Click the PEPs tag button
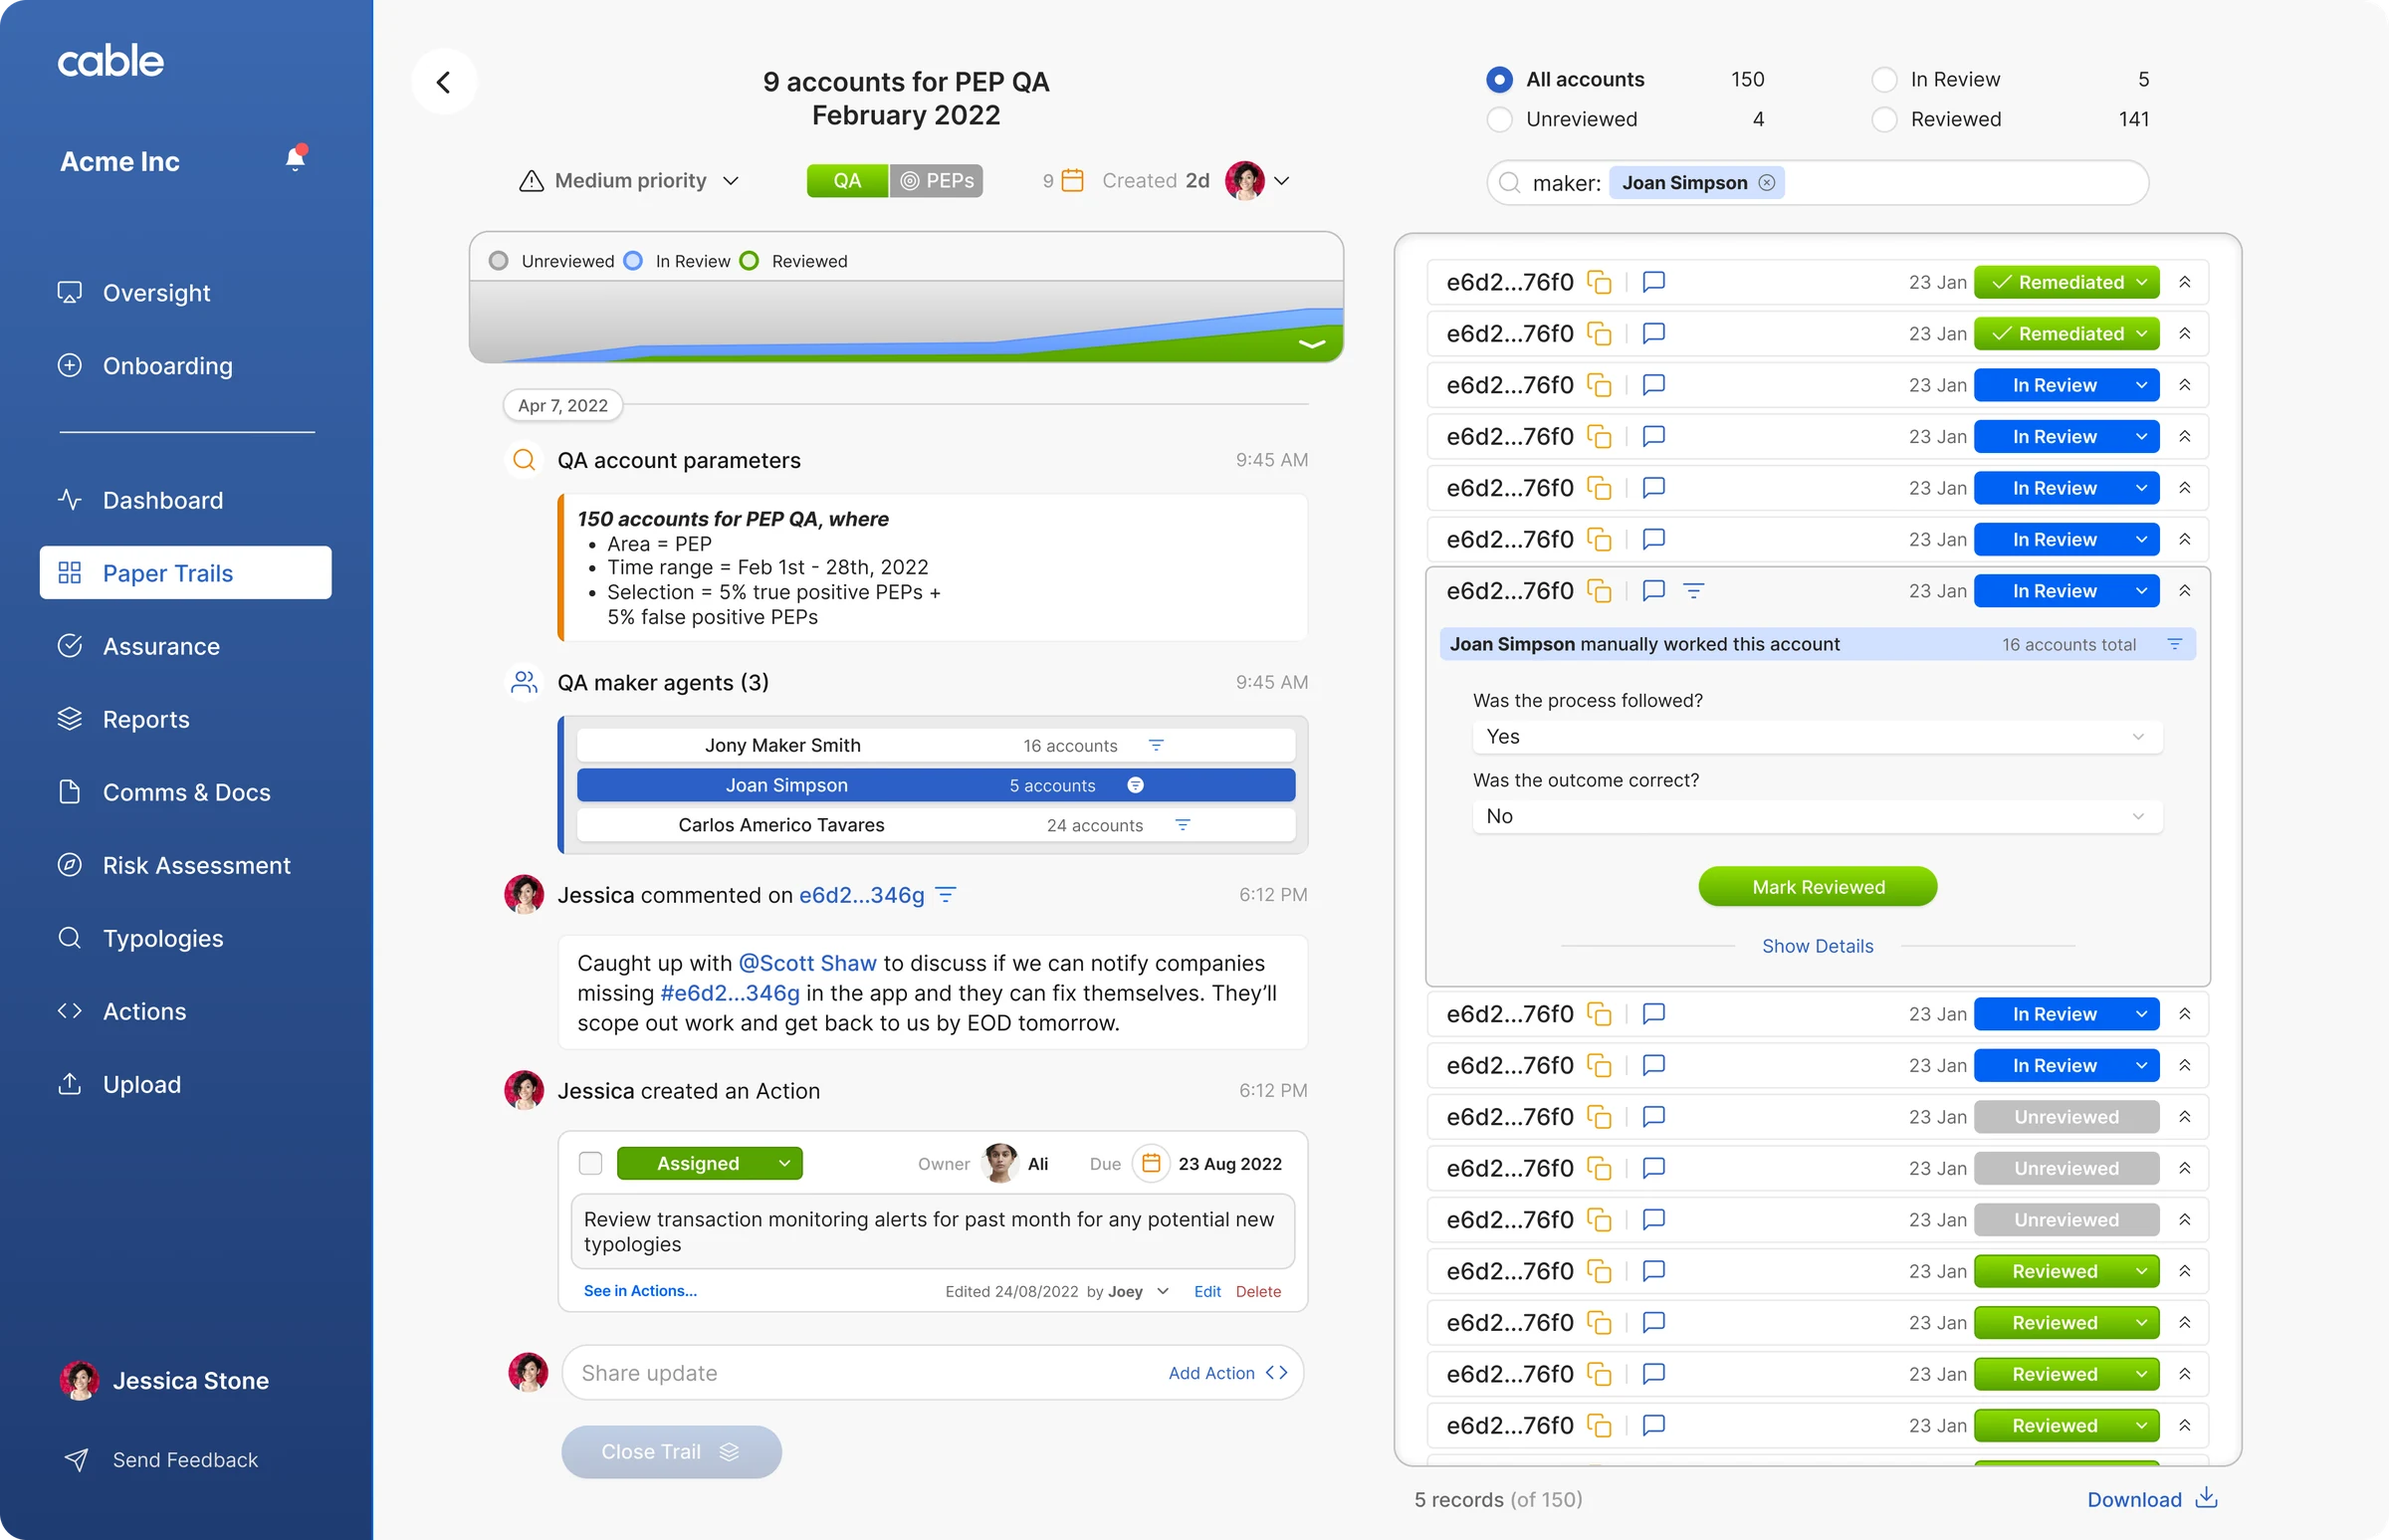2389x1540 pixels. [937, 181]
